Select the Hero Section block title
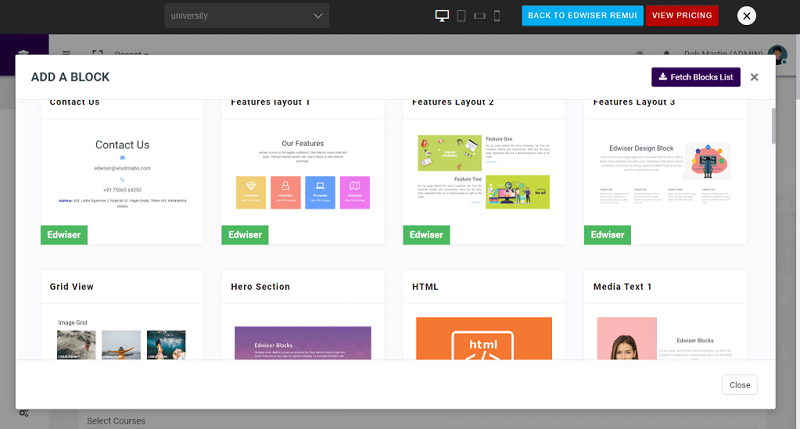This screenshot has width=800, height=429. (260, 287)
